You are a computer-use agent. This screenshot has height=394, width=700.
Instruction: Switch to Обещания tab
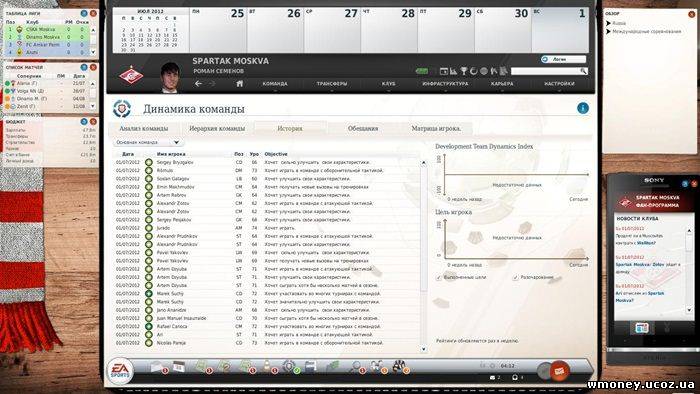363,129
